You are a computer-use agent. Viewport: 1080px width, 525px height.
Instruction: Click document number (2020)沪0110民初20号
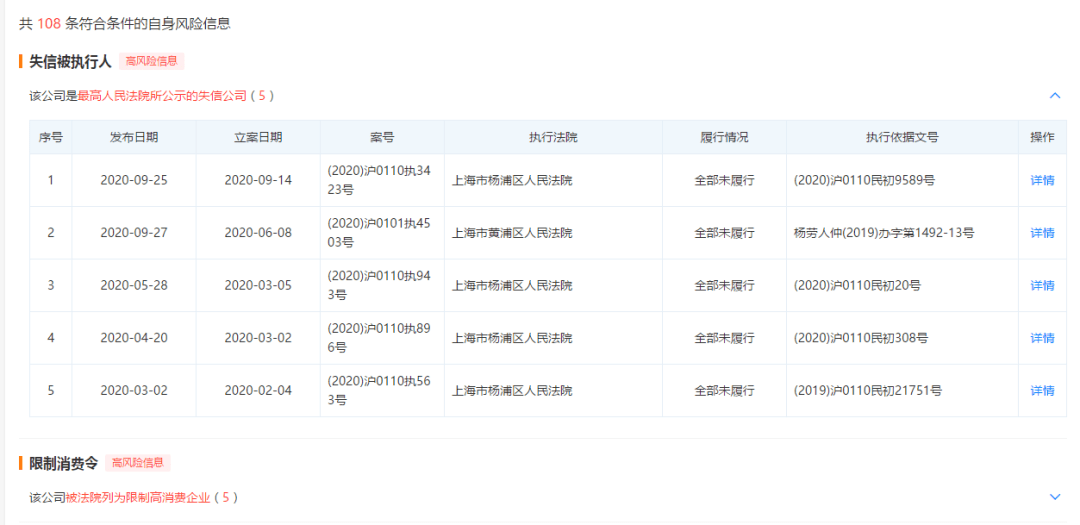[858, 285]
